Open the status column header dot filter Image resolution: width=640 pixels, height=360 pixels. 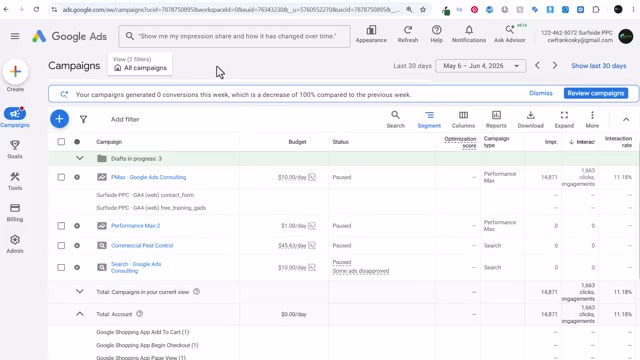(x=77, y=142)
